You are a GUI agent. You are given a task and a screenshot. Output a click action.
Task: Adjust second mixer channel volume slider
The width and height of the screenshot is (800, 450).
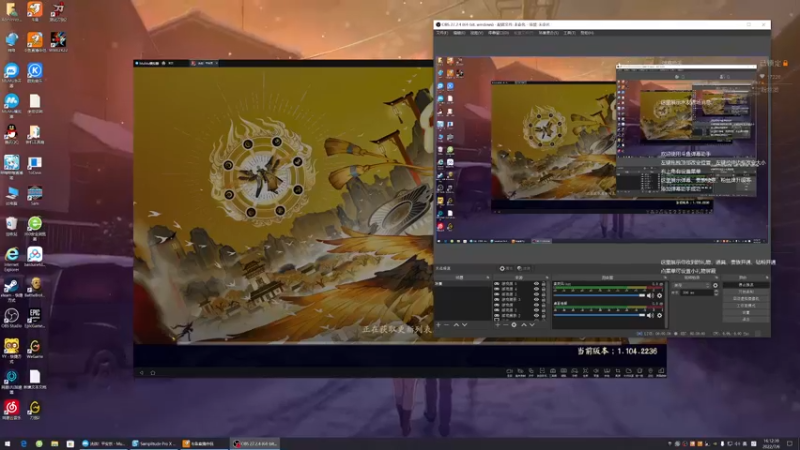599,315
